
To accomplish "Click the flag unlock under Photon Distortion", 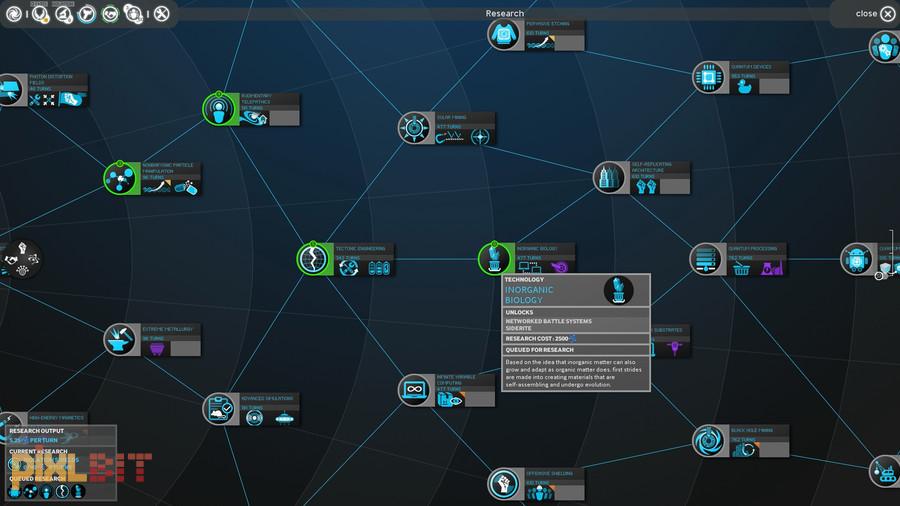I will pos(71,99).
